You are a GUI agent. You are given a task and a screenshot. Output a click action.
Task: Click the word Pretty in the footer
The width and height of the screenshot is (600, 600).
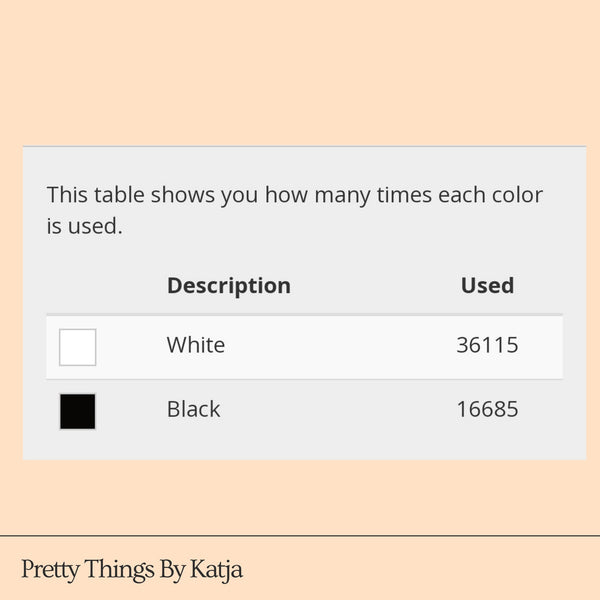coord(50,571)
